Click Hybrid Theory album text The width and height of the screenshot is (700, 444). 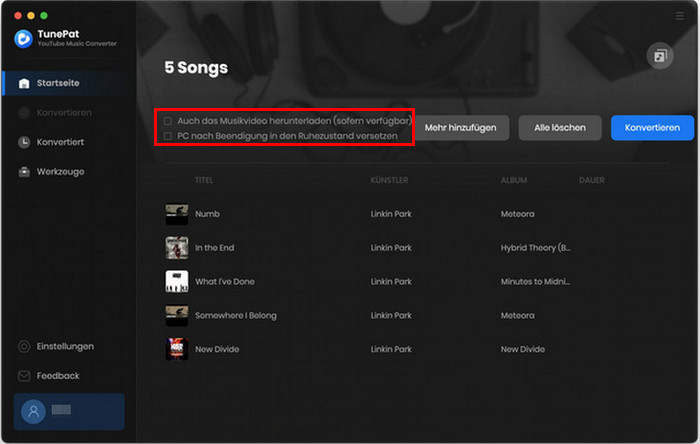pyautogui.click(x=535, y=248)
